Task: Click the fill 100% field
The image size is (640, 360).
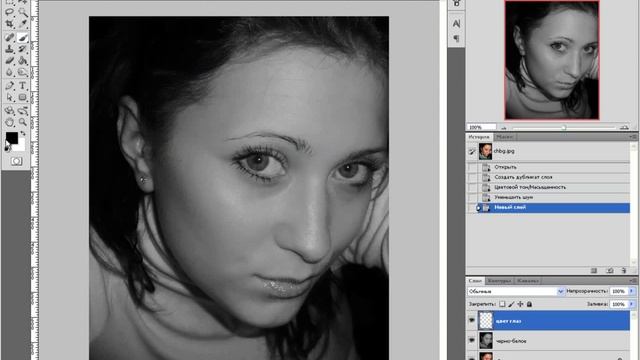Action: 619,304
